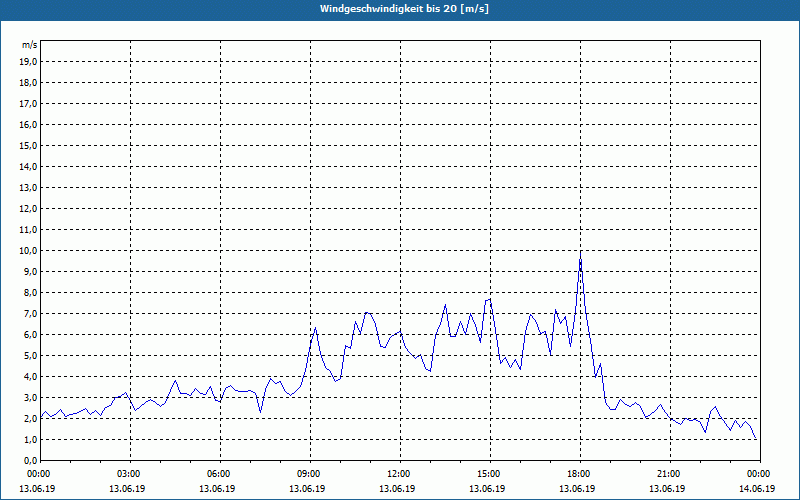This screenshot has height=500, width=800.
Task: Click the 5,0 y-axis tick label
Action: pos(30,356)
